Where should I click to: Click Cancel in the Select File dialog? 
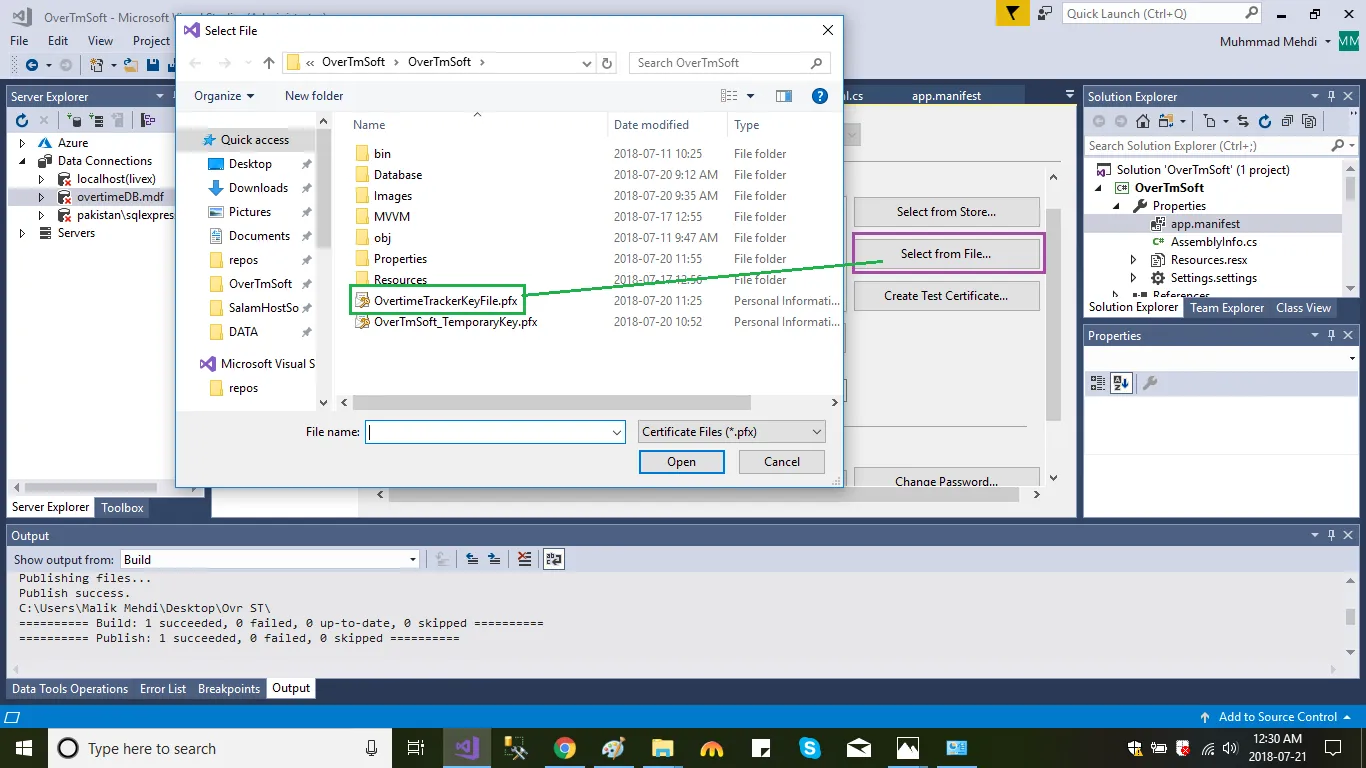tap(782, 462)
